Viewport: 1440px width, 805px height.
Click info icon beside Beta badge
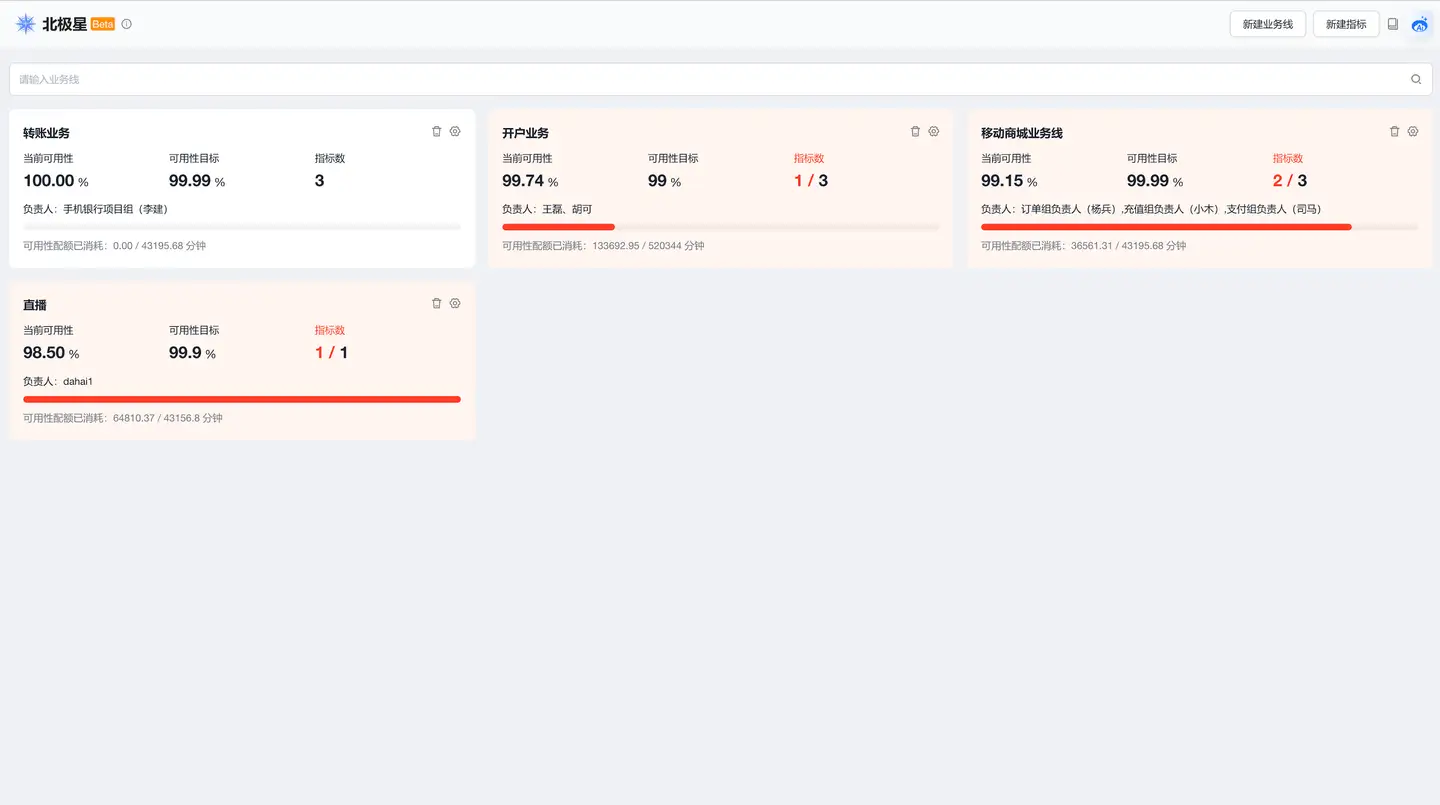(126, 24)
